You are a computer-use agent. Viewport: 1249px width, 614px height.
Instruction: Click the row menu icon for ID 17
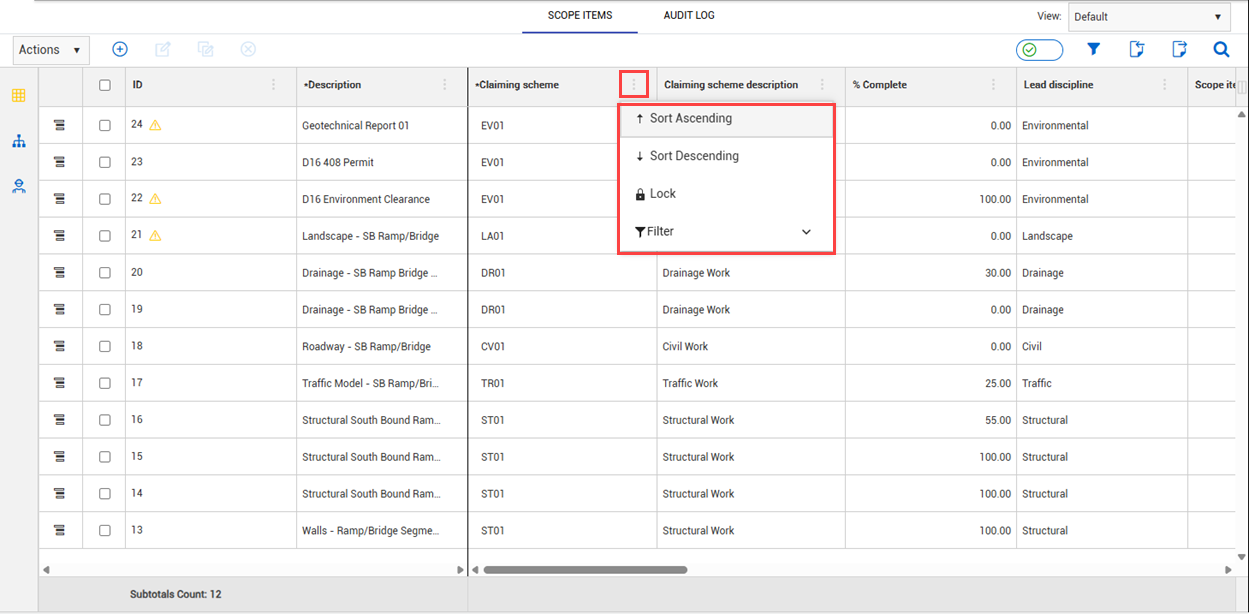coord(59,383)
